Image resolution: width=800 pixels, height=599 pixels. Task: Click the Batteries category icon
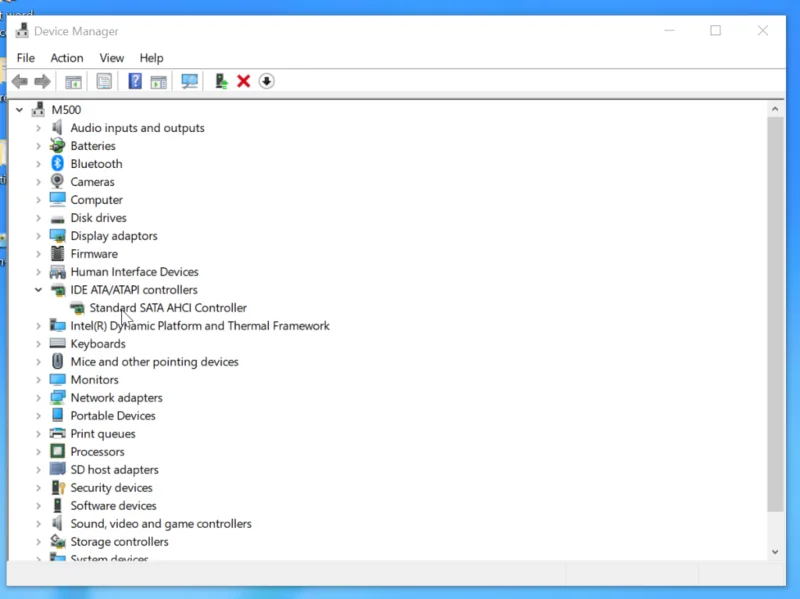point(57,145)
